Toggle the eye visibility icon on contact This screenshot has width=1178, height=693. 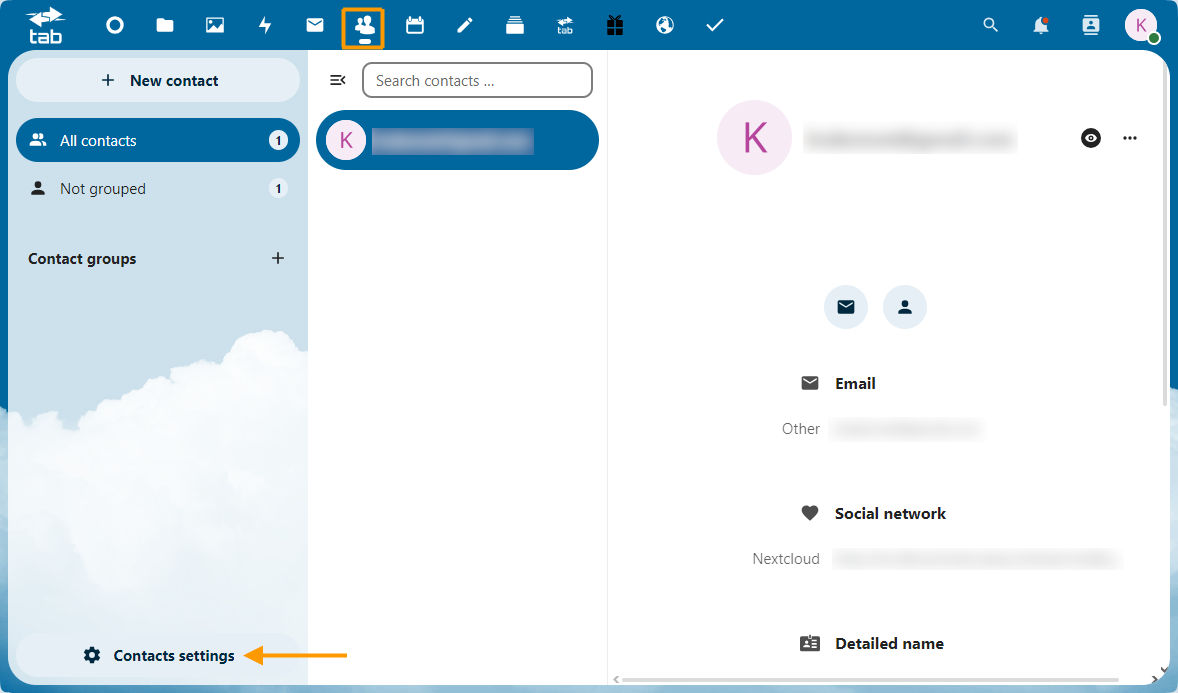click(1091, 138)
